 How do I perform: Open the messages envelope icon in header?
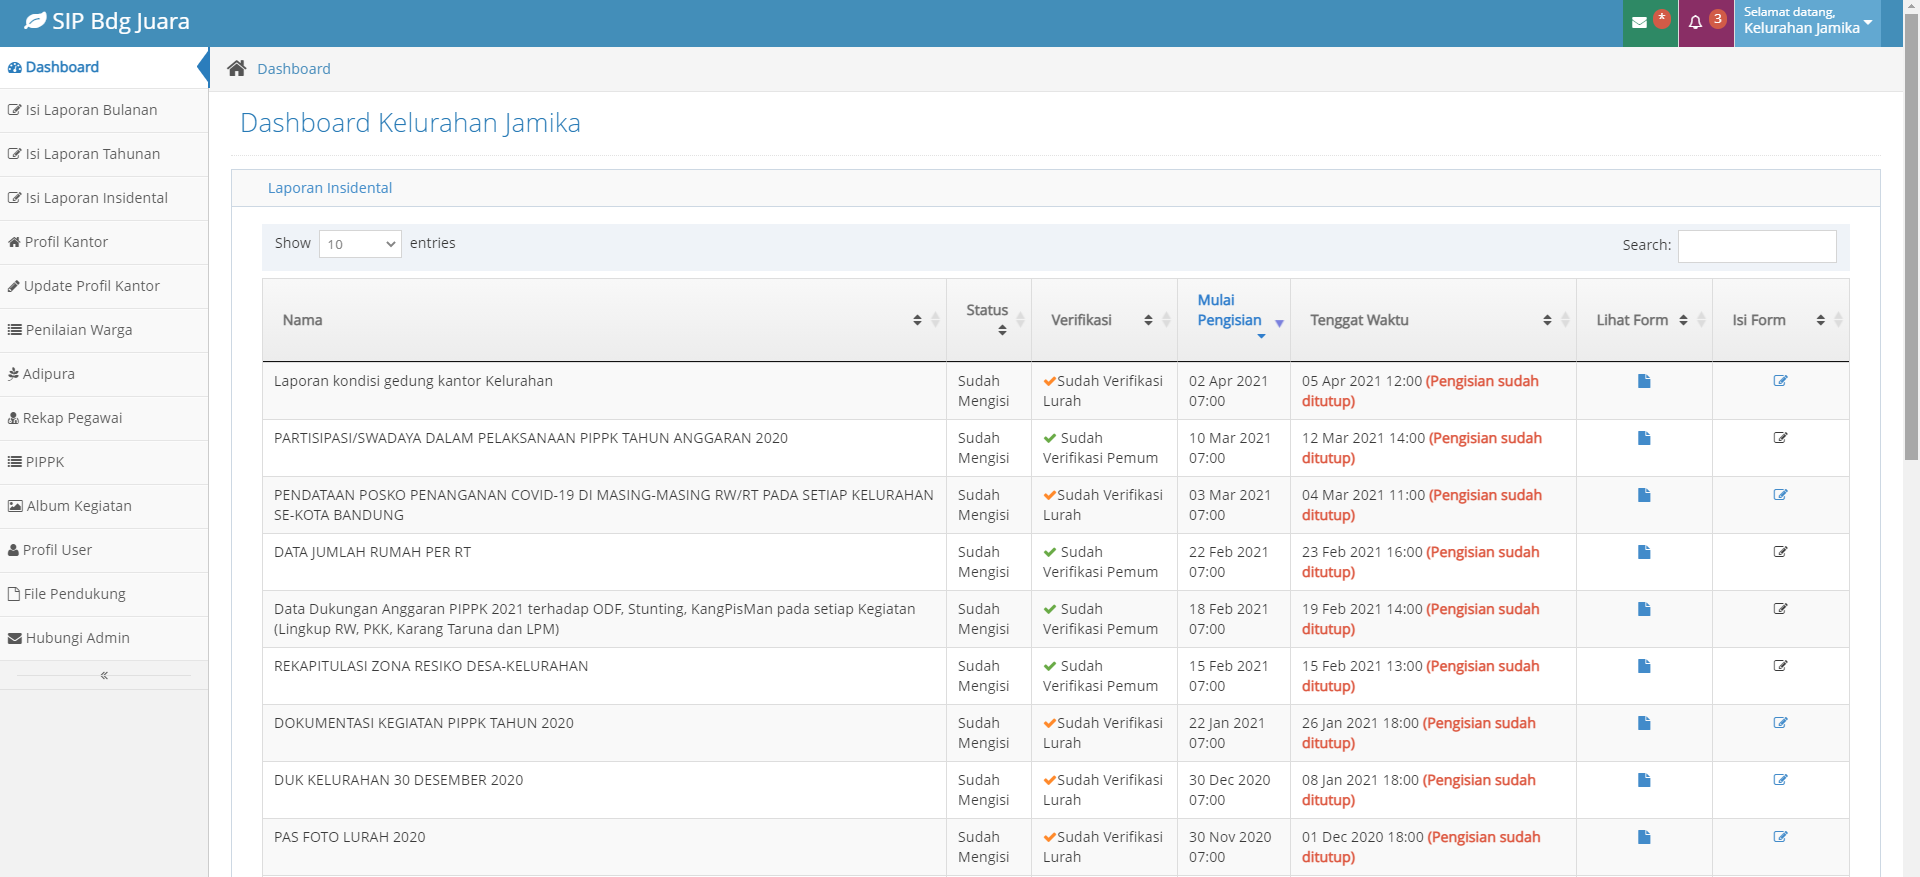1639,23
